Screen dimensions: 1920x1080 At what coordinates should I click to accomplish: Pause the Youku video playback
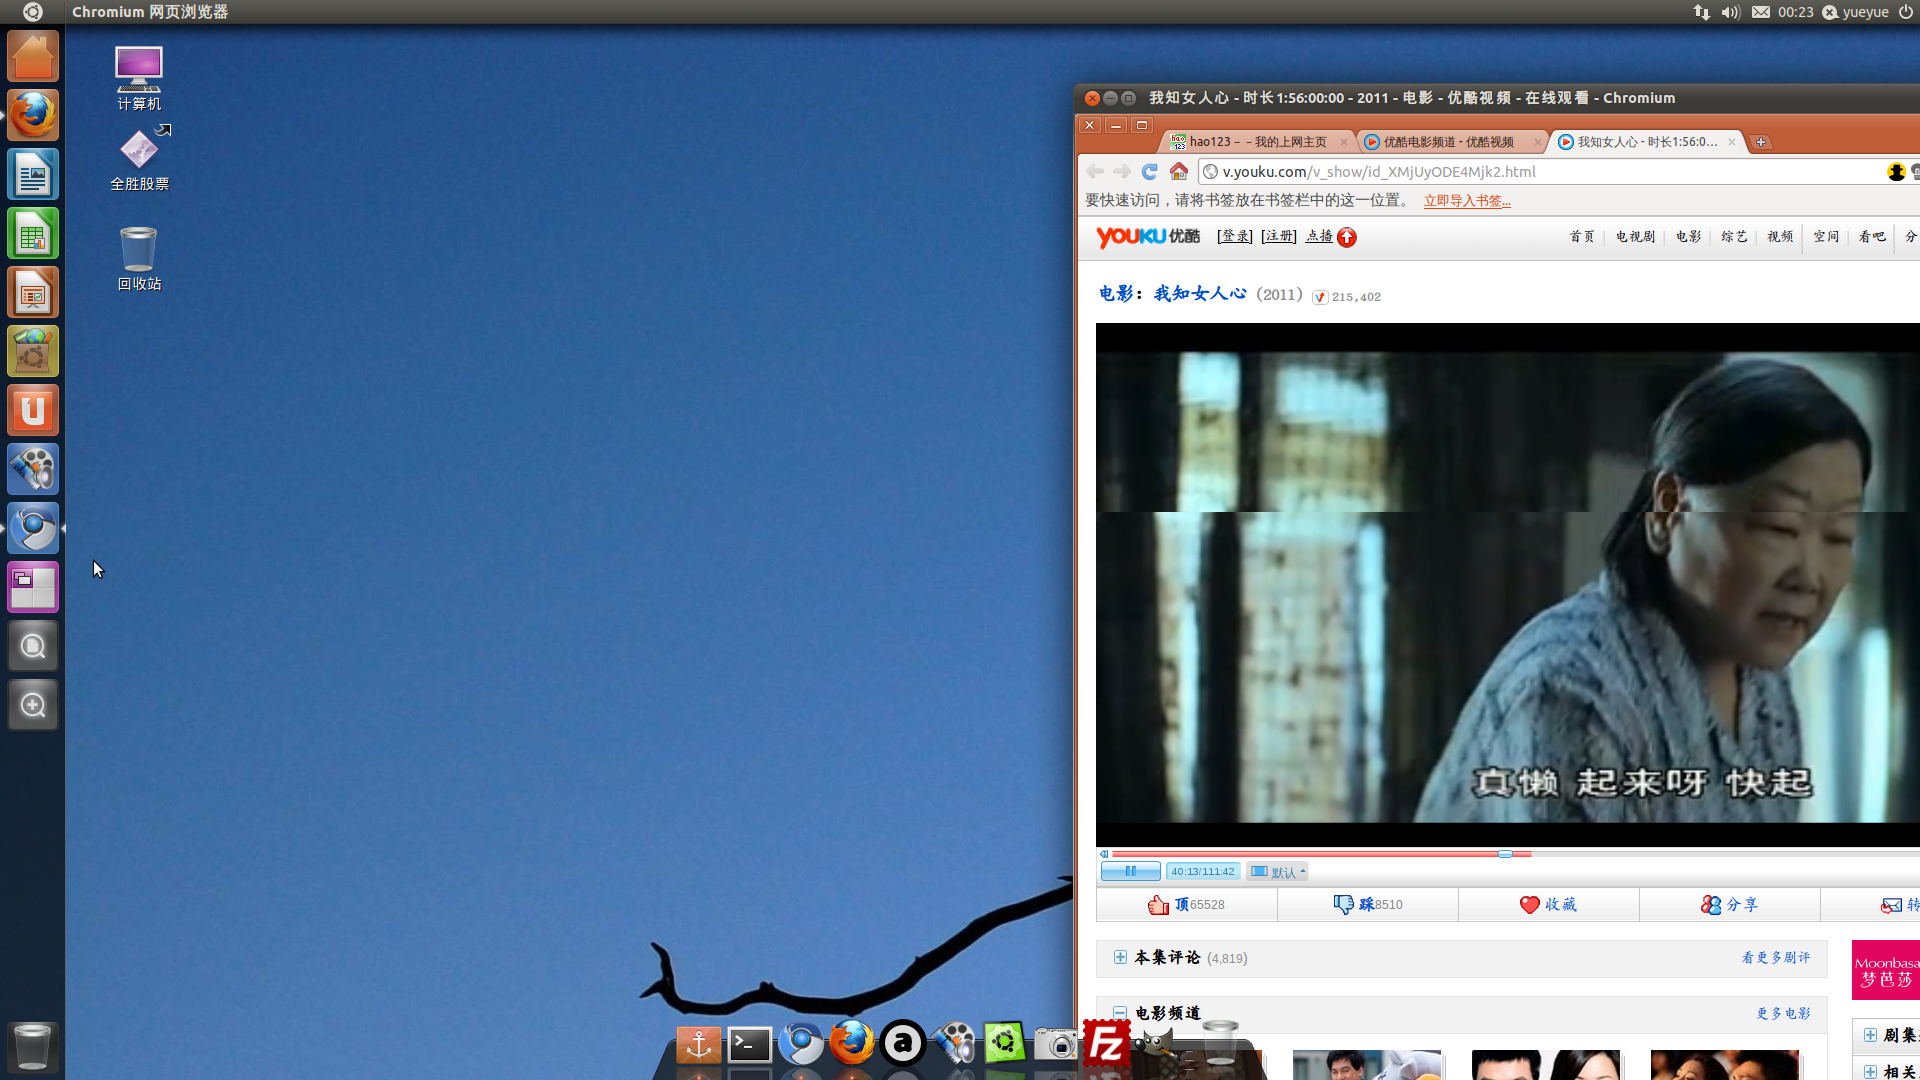(1130, 871)
